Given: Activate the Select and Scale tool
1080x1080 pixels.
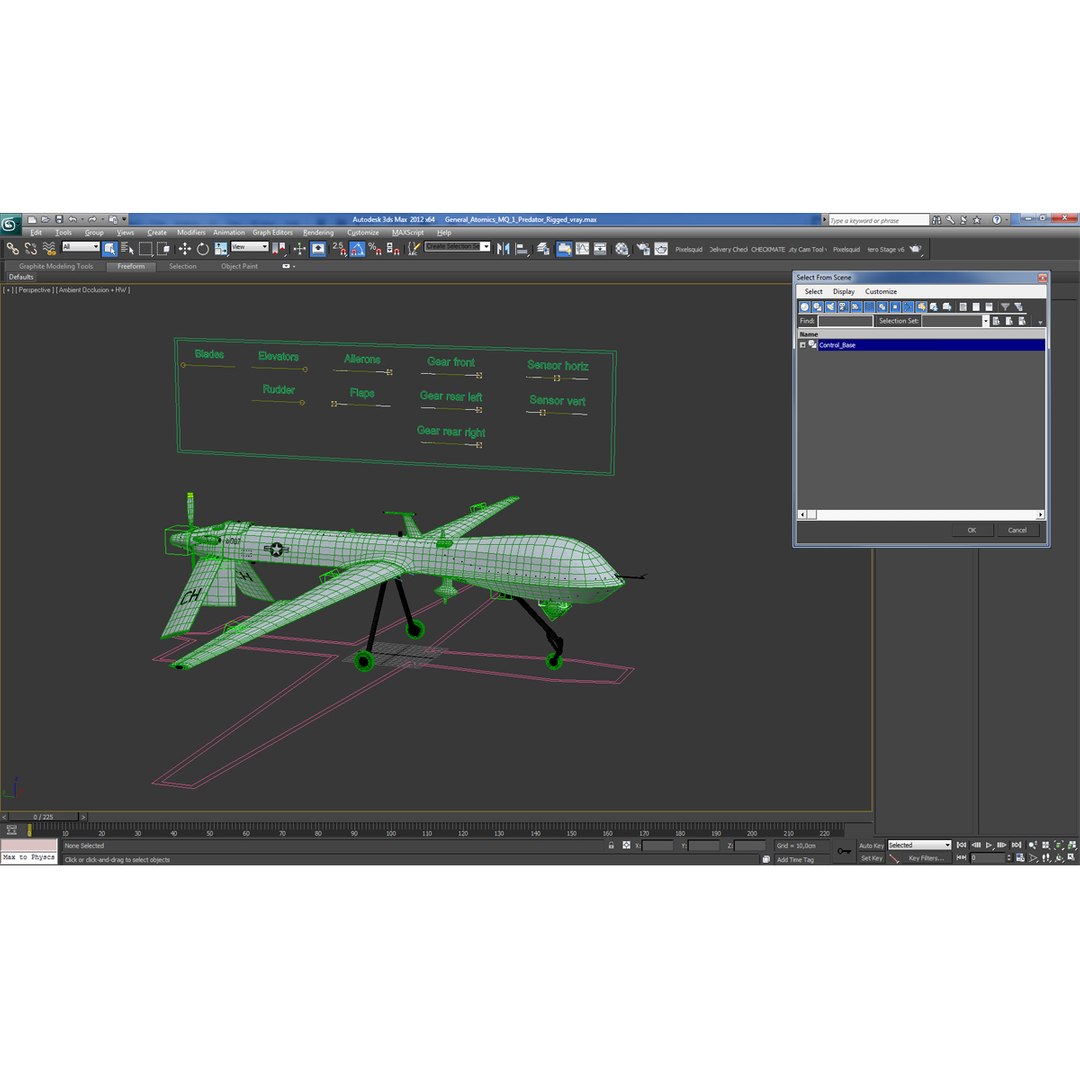Looking at the screenshot, I should 220,249.
